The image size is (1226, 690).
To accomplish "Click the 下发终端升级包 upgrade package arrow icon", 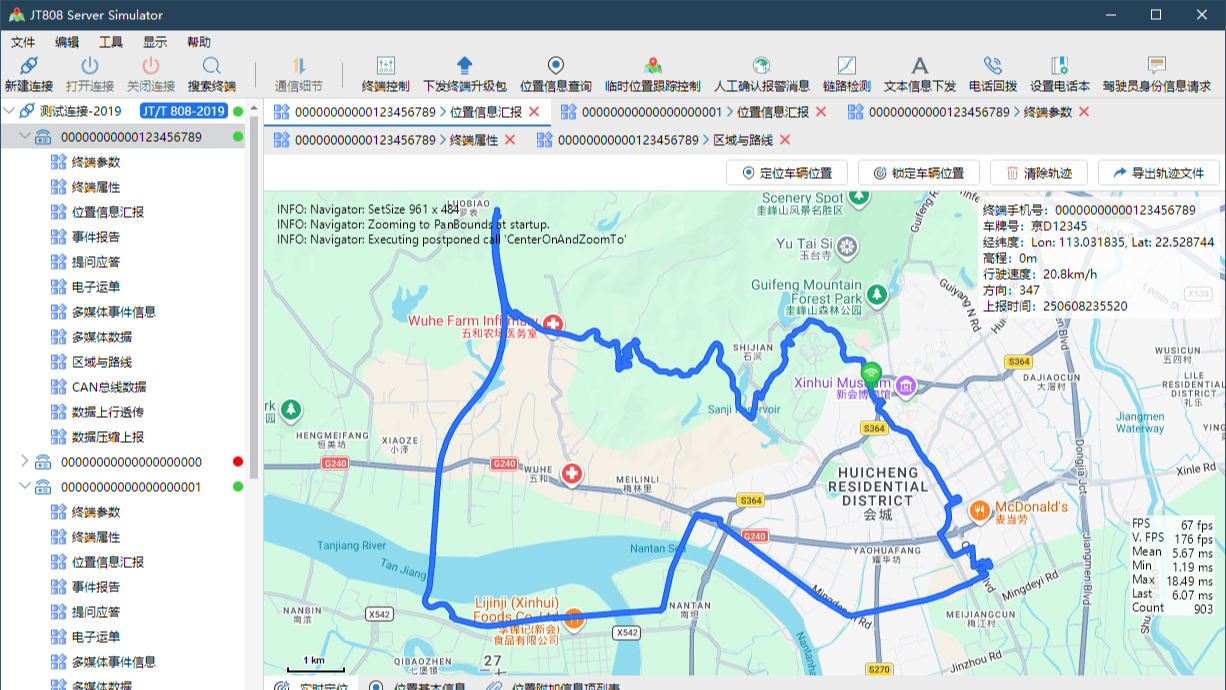I will 464,66.
